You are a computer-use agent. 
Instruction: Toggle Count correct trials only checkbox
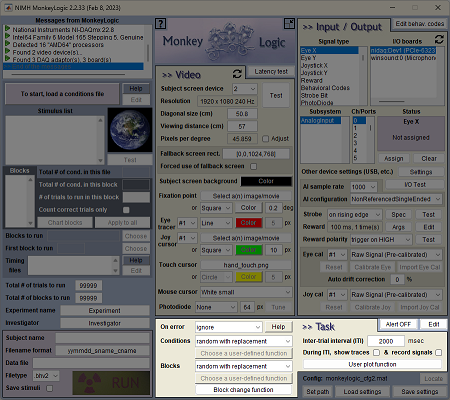[126, 210]
